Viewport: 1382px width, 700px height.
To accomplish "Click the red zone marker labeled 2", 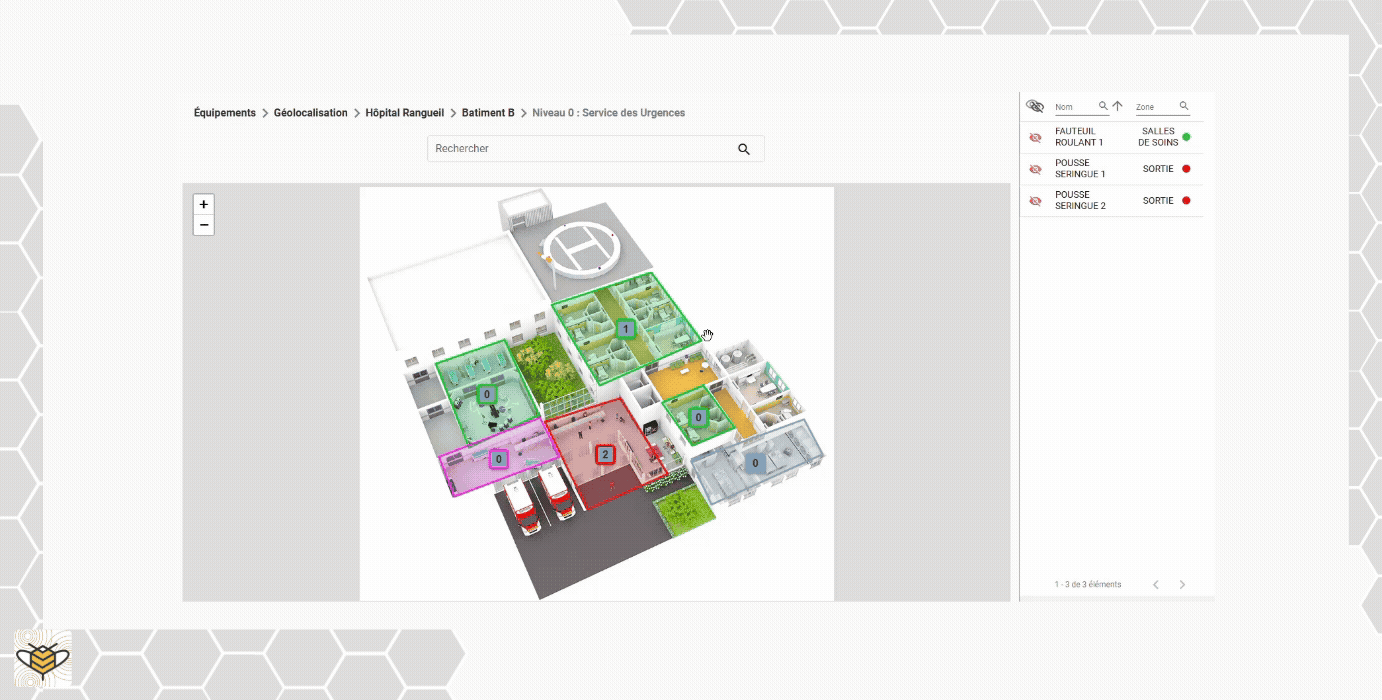I will click(x=604, y=454).
